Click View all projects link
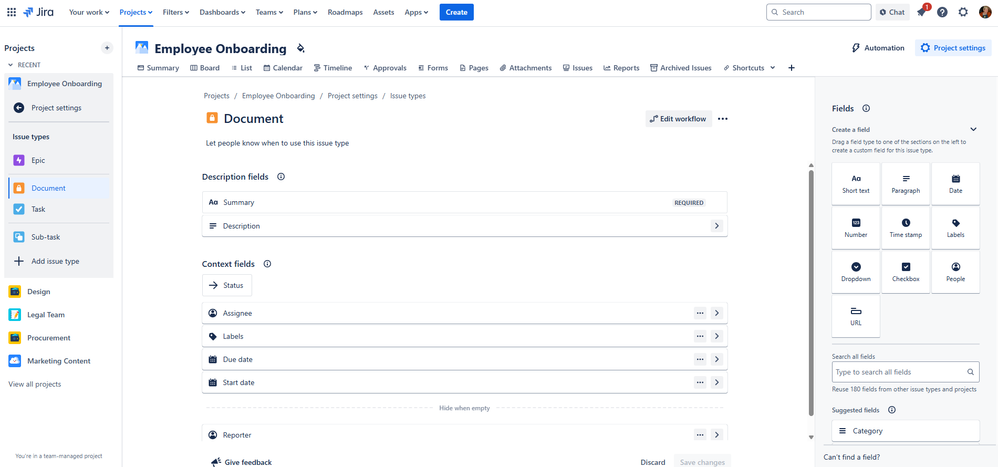This screenshot has height=467, width=998. click(34, 384)
